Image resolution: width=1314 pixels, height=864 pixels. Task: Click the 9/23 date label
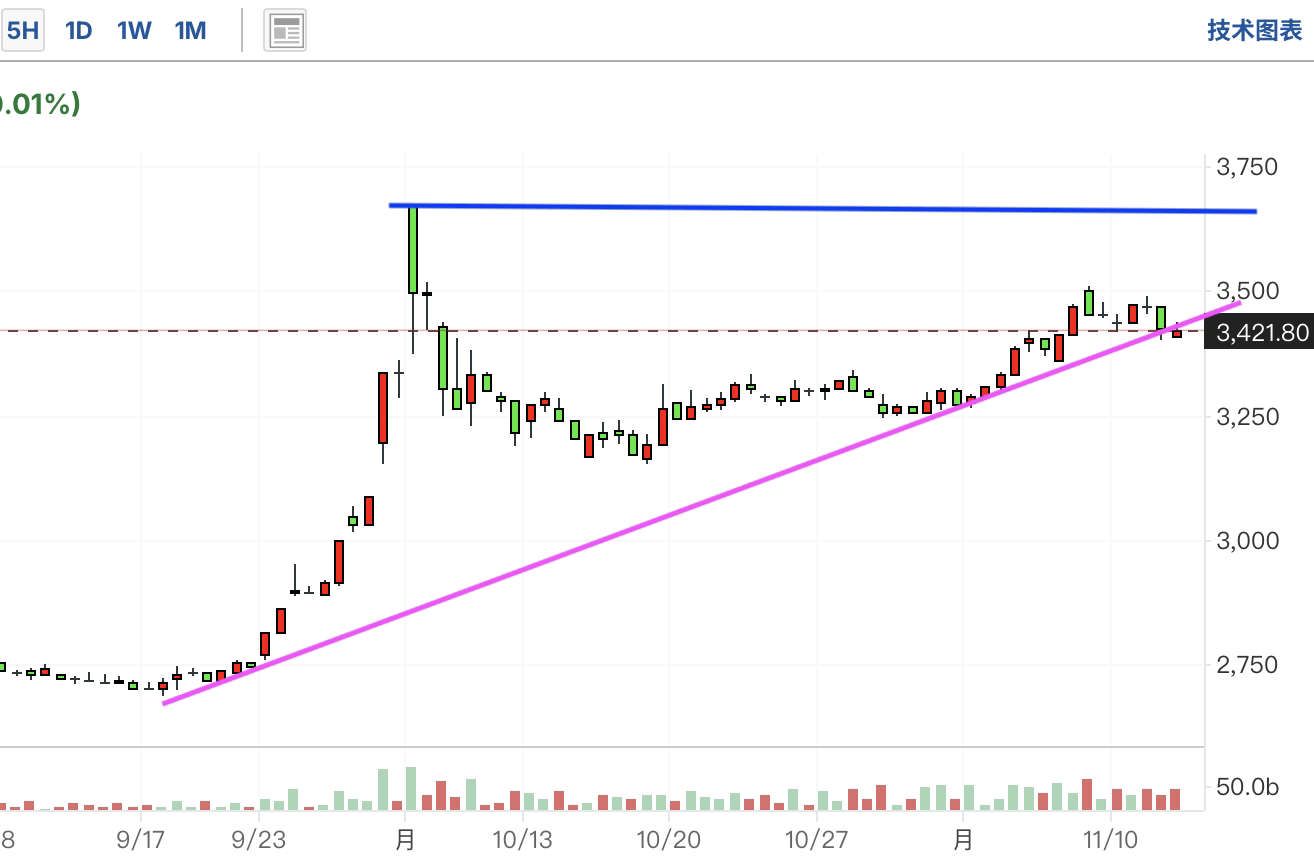(x=258, y=838)
